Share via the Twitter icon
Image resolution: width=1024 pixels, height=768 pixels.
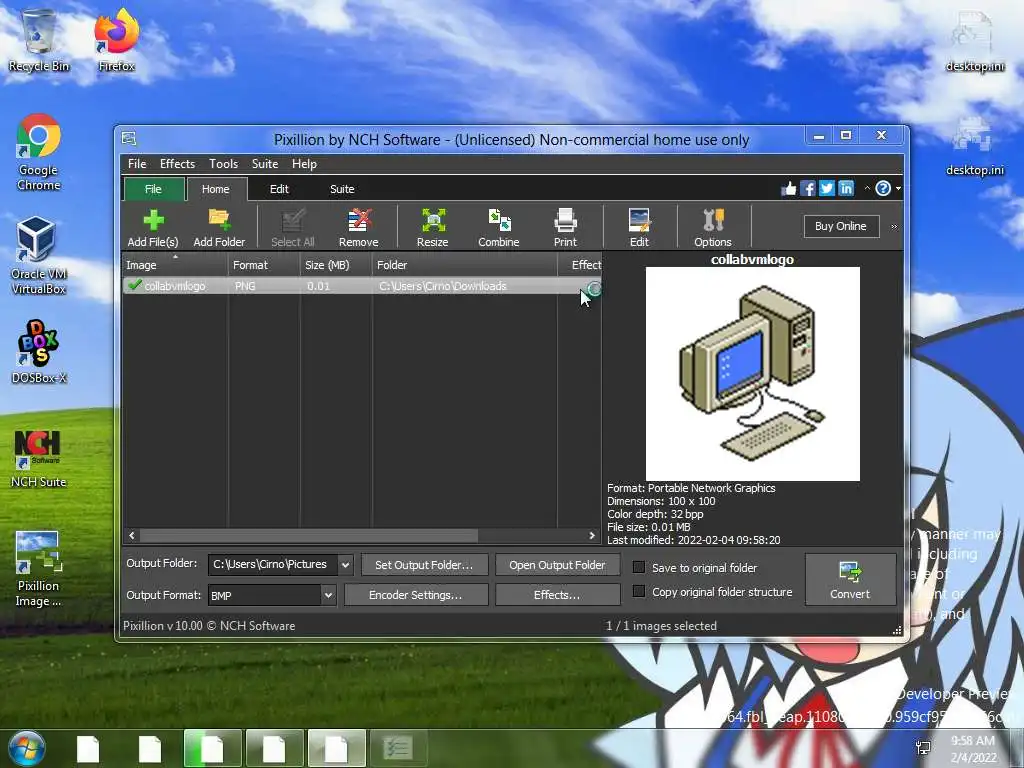pos(827,189)
